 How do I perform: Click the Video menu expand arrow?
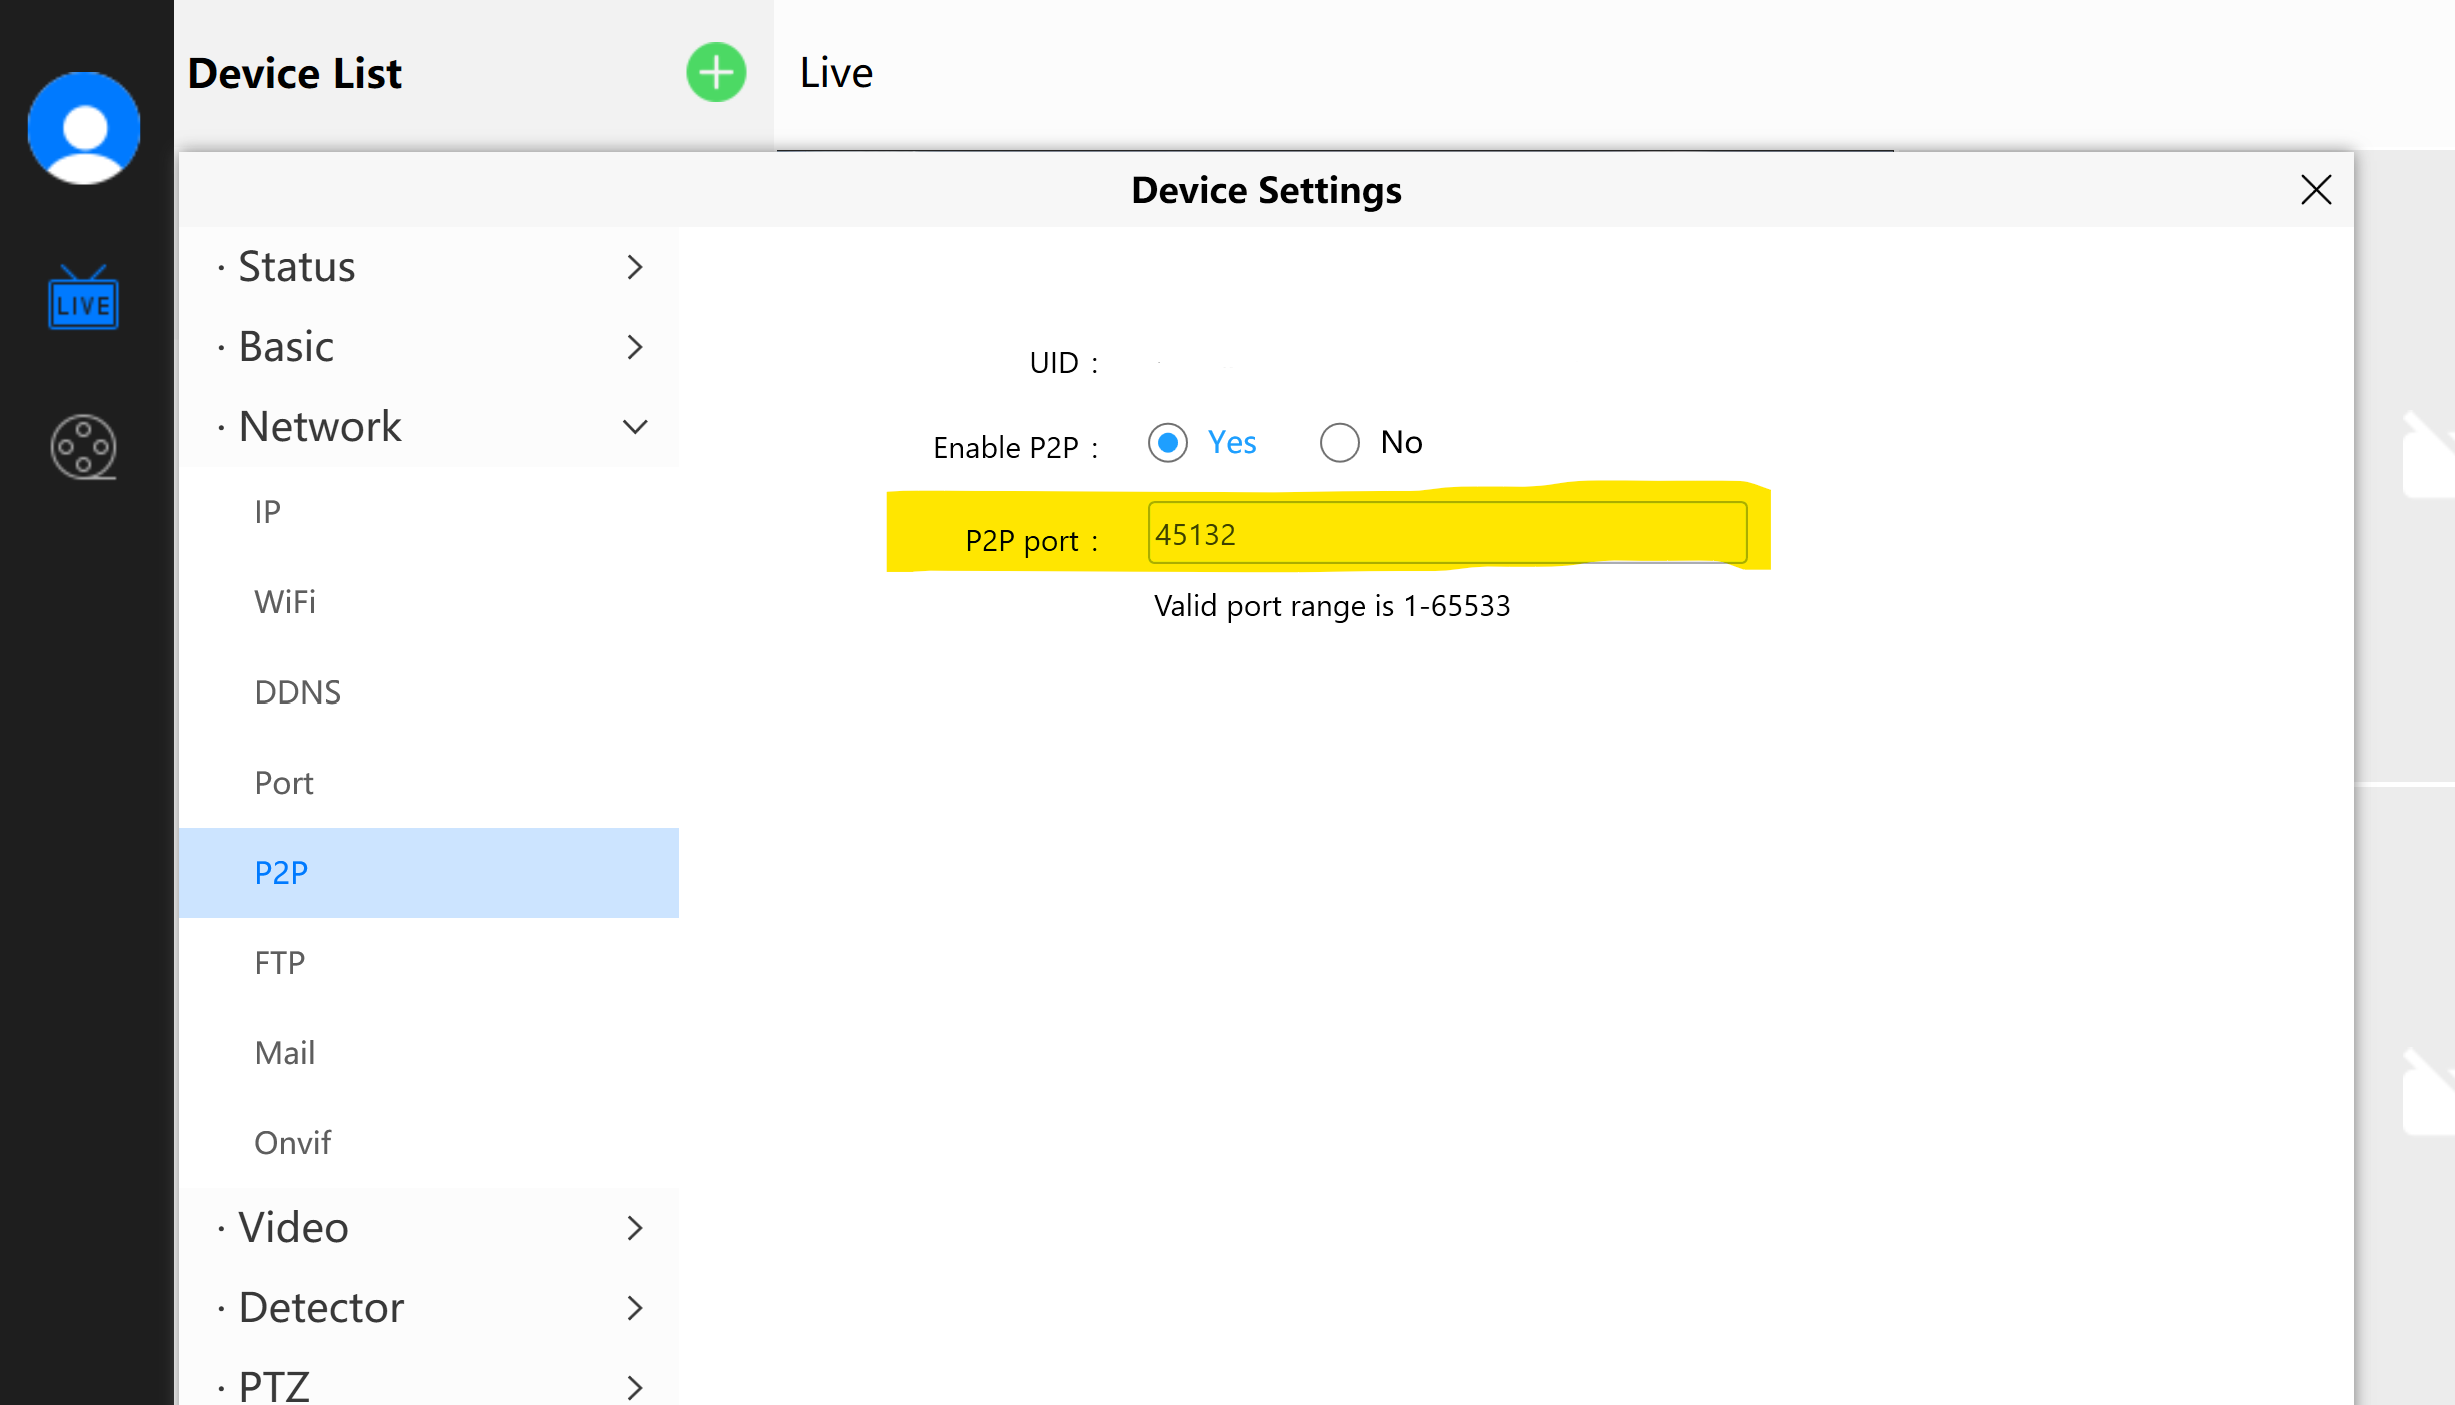pos(636,1226)
